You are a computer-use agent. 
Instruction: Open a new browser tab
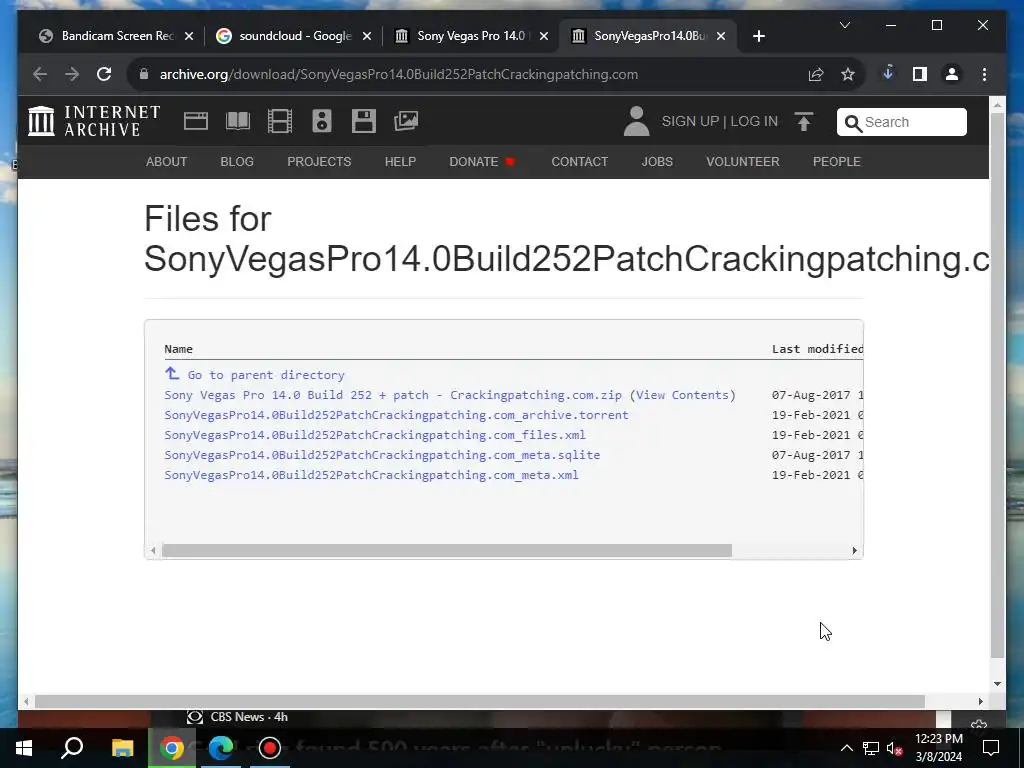point(758,36)
